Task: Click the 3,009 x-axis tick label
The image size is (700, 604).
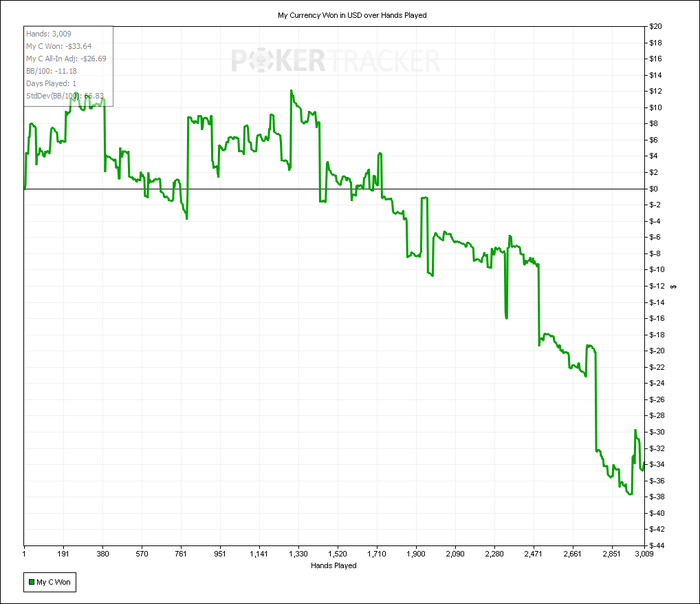Action: coord(644,554)
